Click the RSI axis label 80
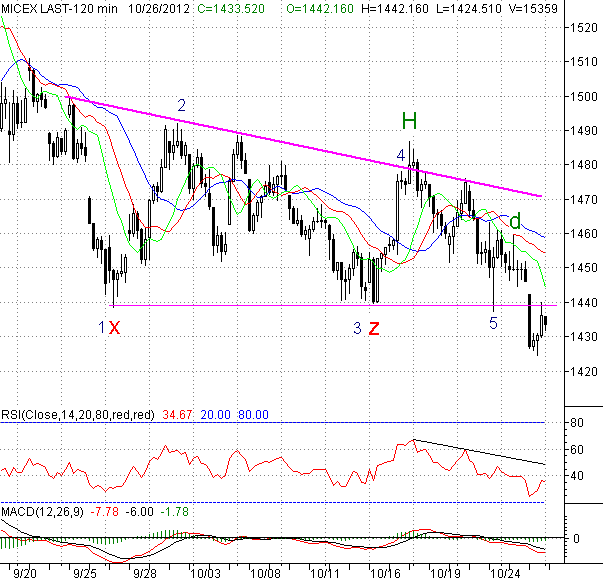This screenshot has width=603, height=583. [577, 423]
